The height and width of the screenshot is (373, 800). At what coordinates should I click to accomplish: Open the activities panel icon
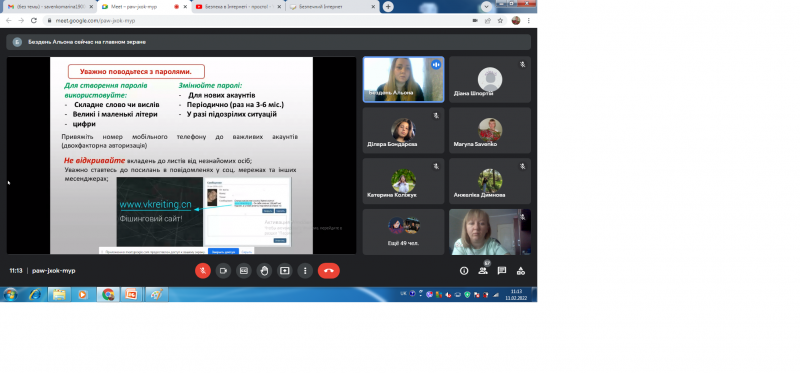[520, 271]
